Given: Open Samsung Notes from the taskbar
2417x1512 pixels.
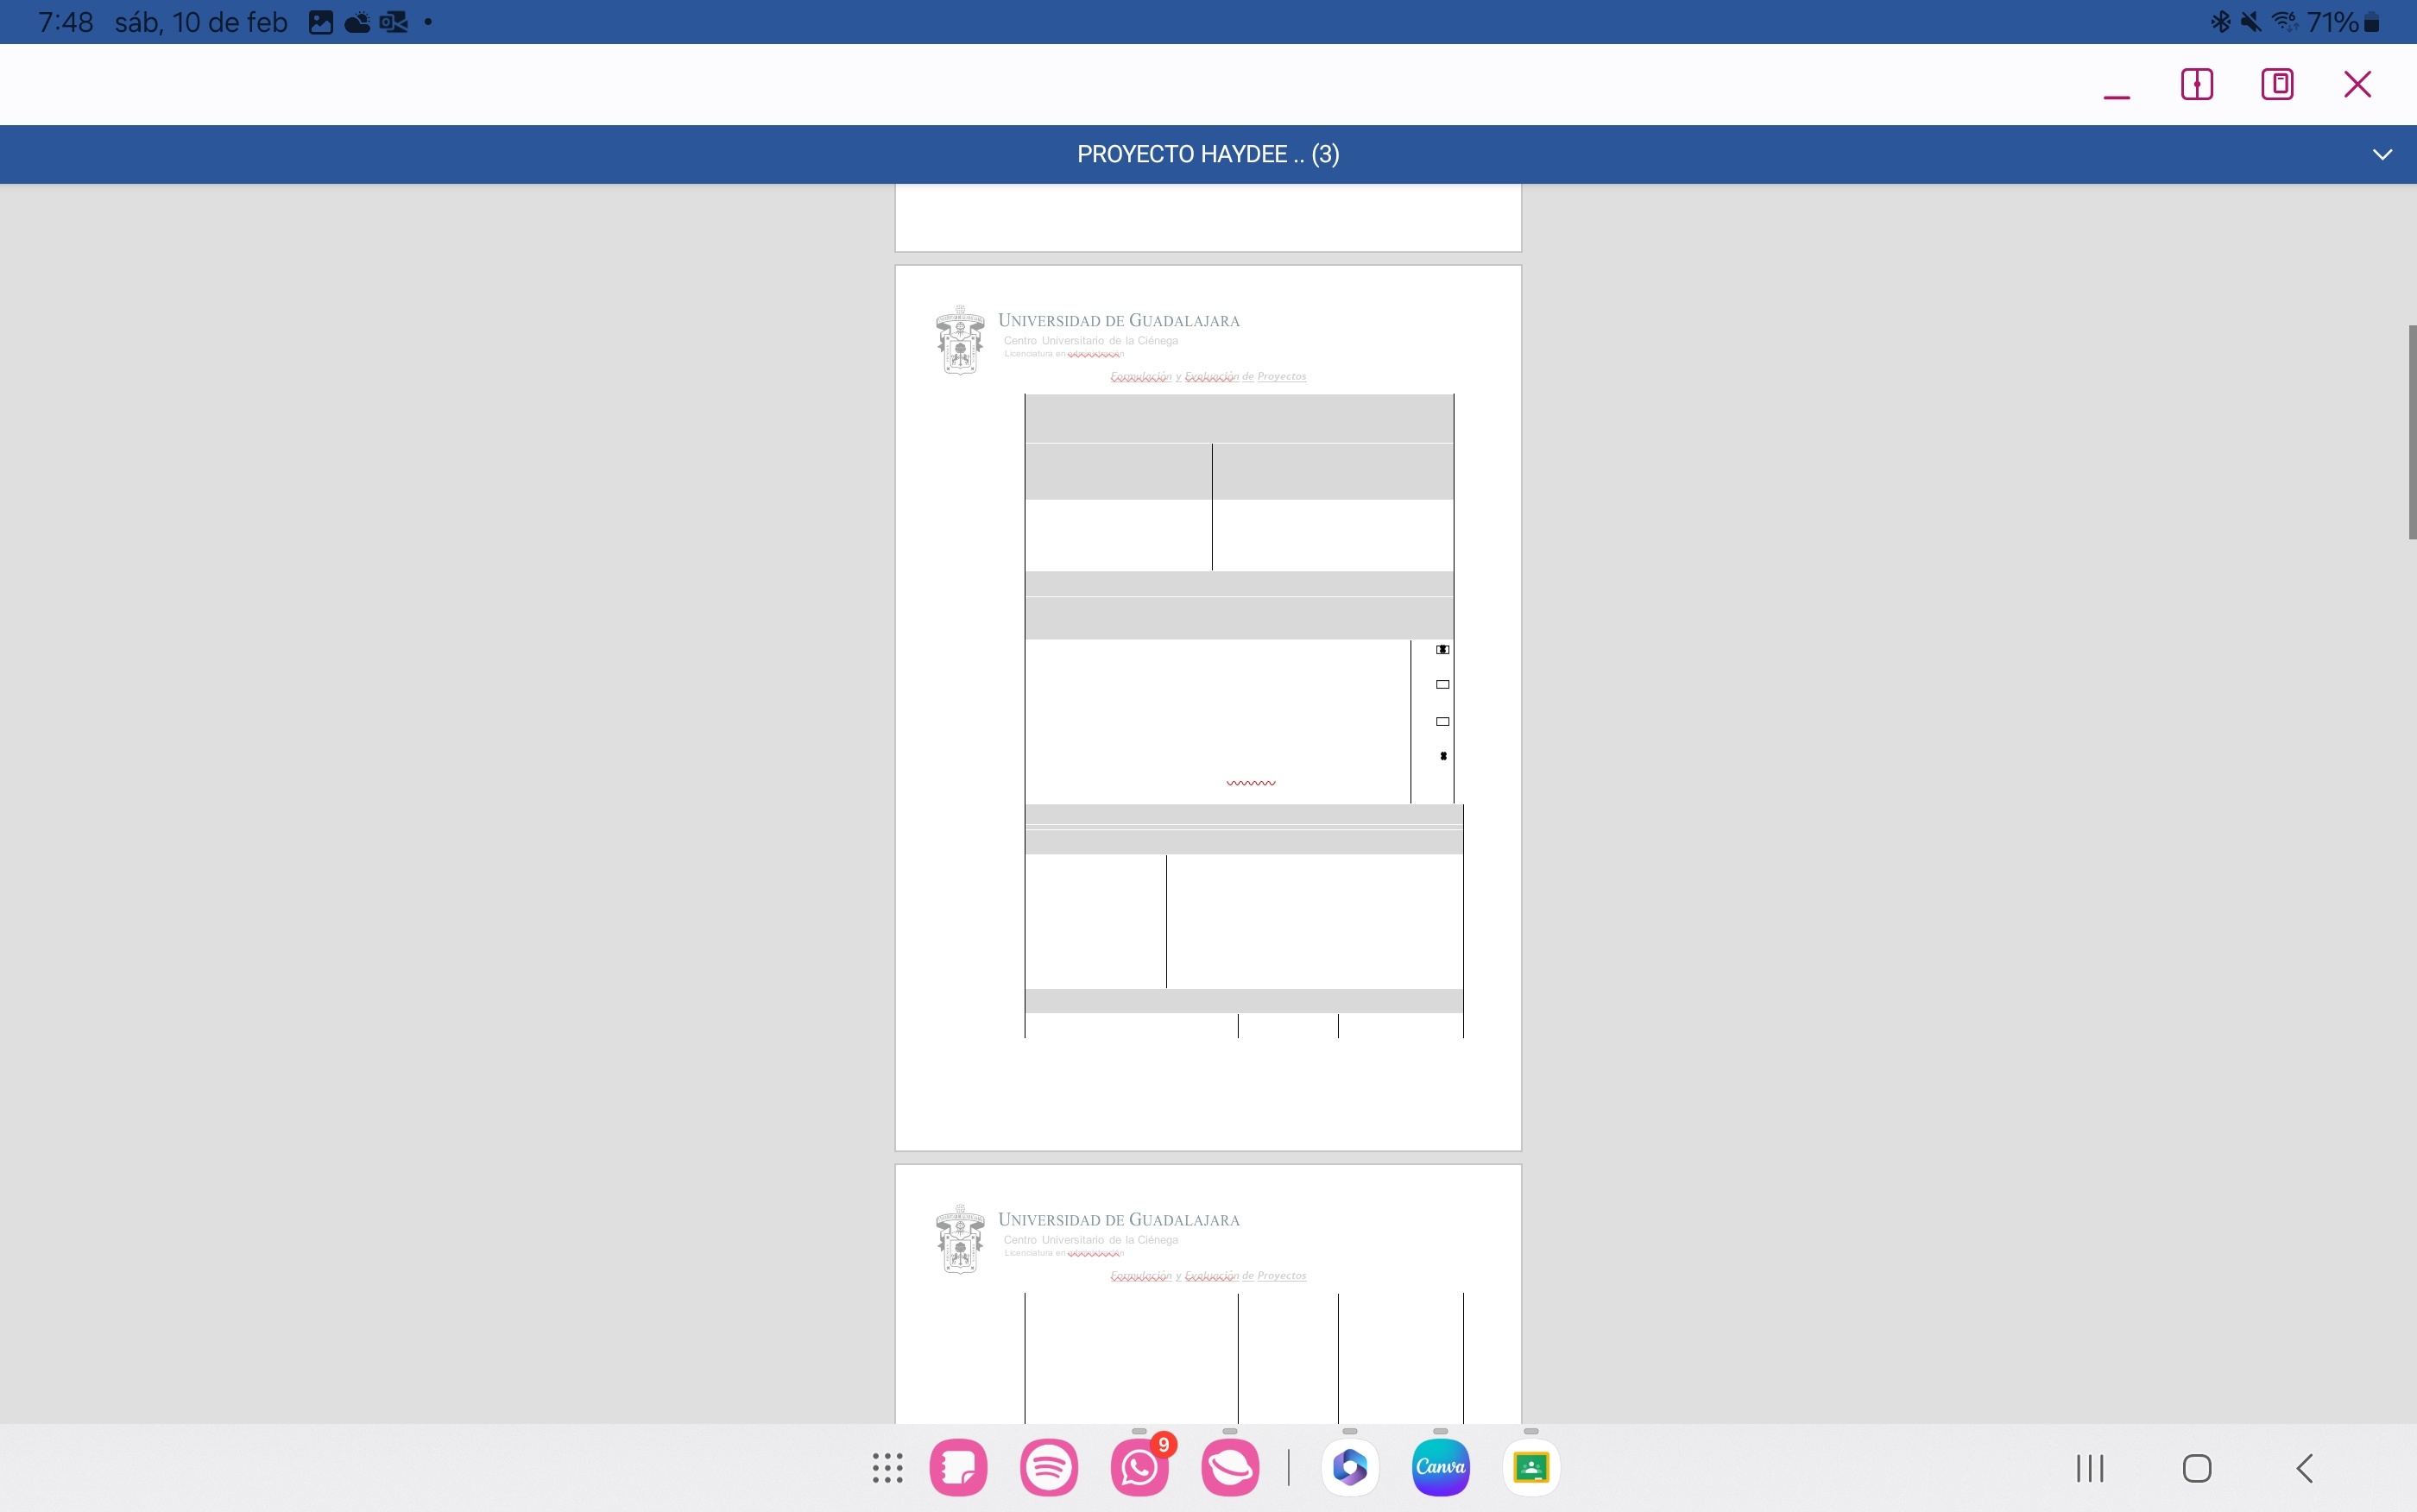Looking at the screenshot, I should 958,1467.
